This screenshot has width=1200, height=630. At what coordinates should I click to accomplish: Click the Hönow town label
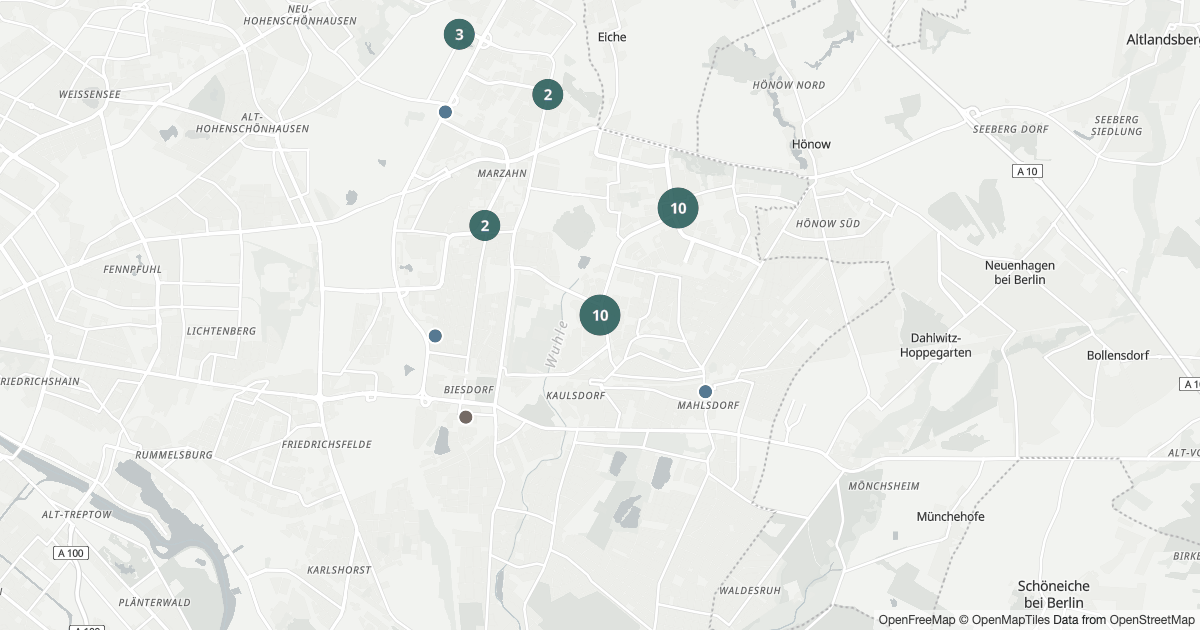[811, 144]
